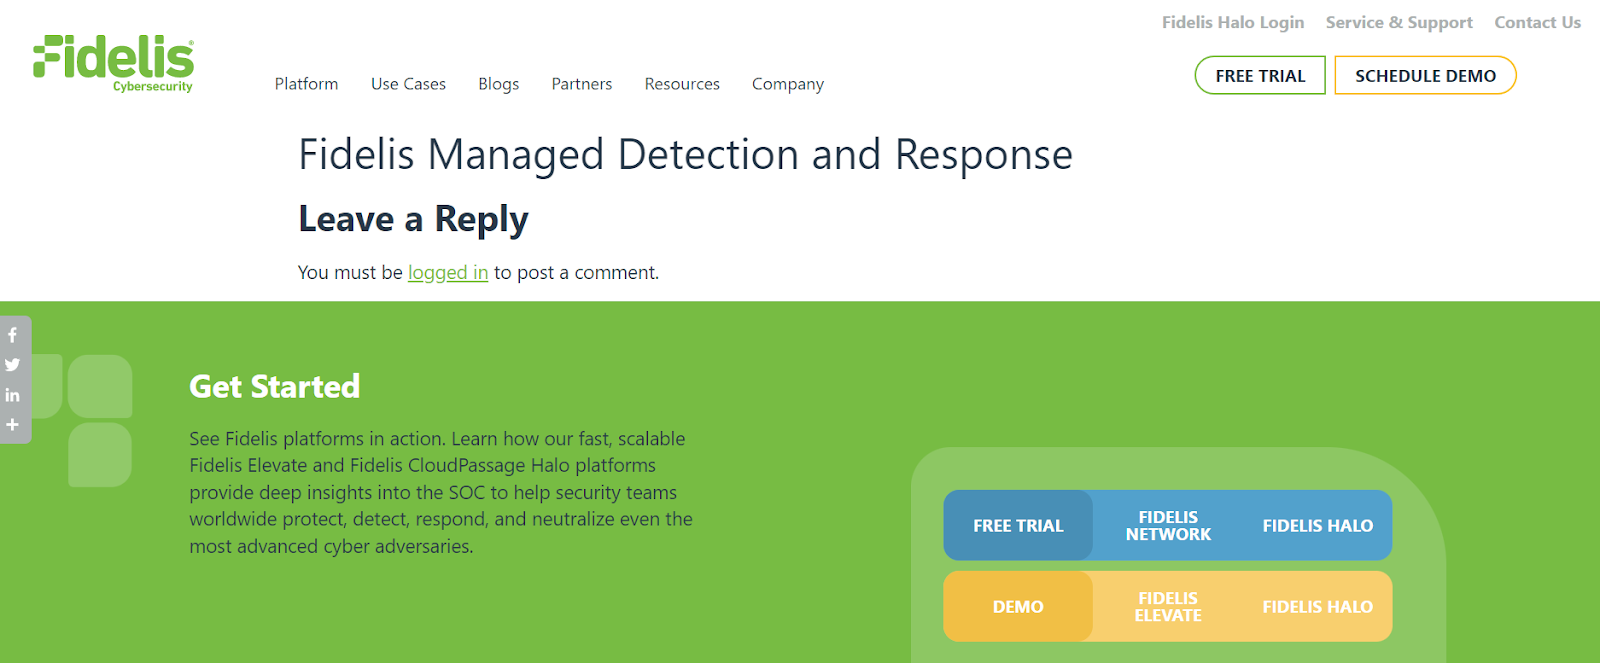Select Fidelis Elevate demo option
Viewport: 1600px width, 663px height.
click(1168, 607)
